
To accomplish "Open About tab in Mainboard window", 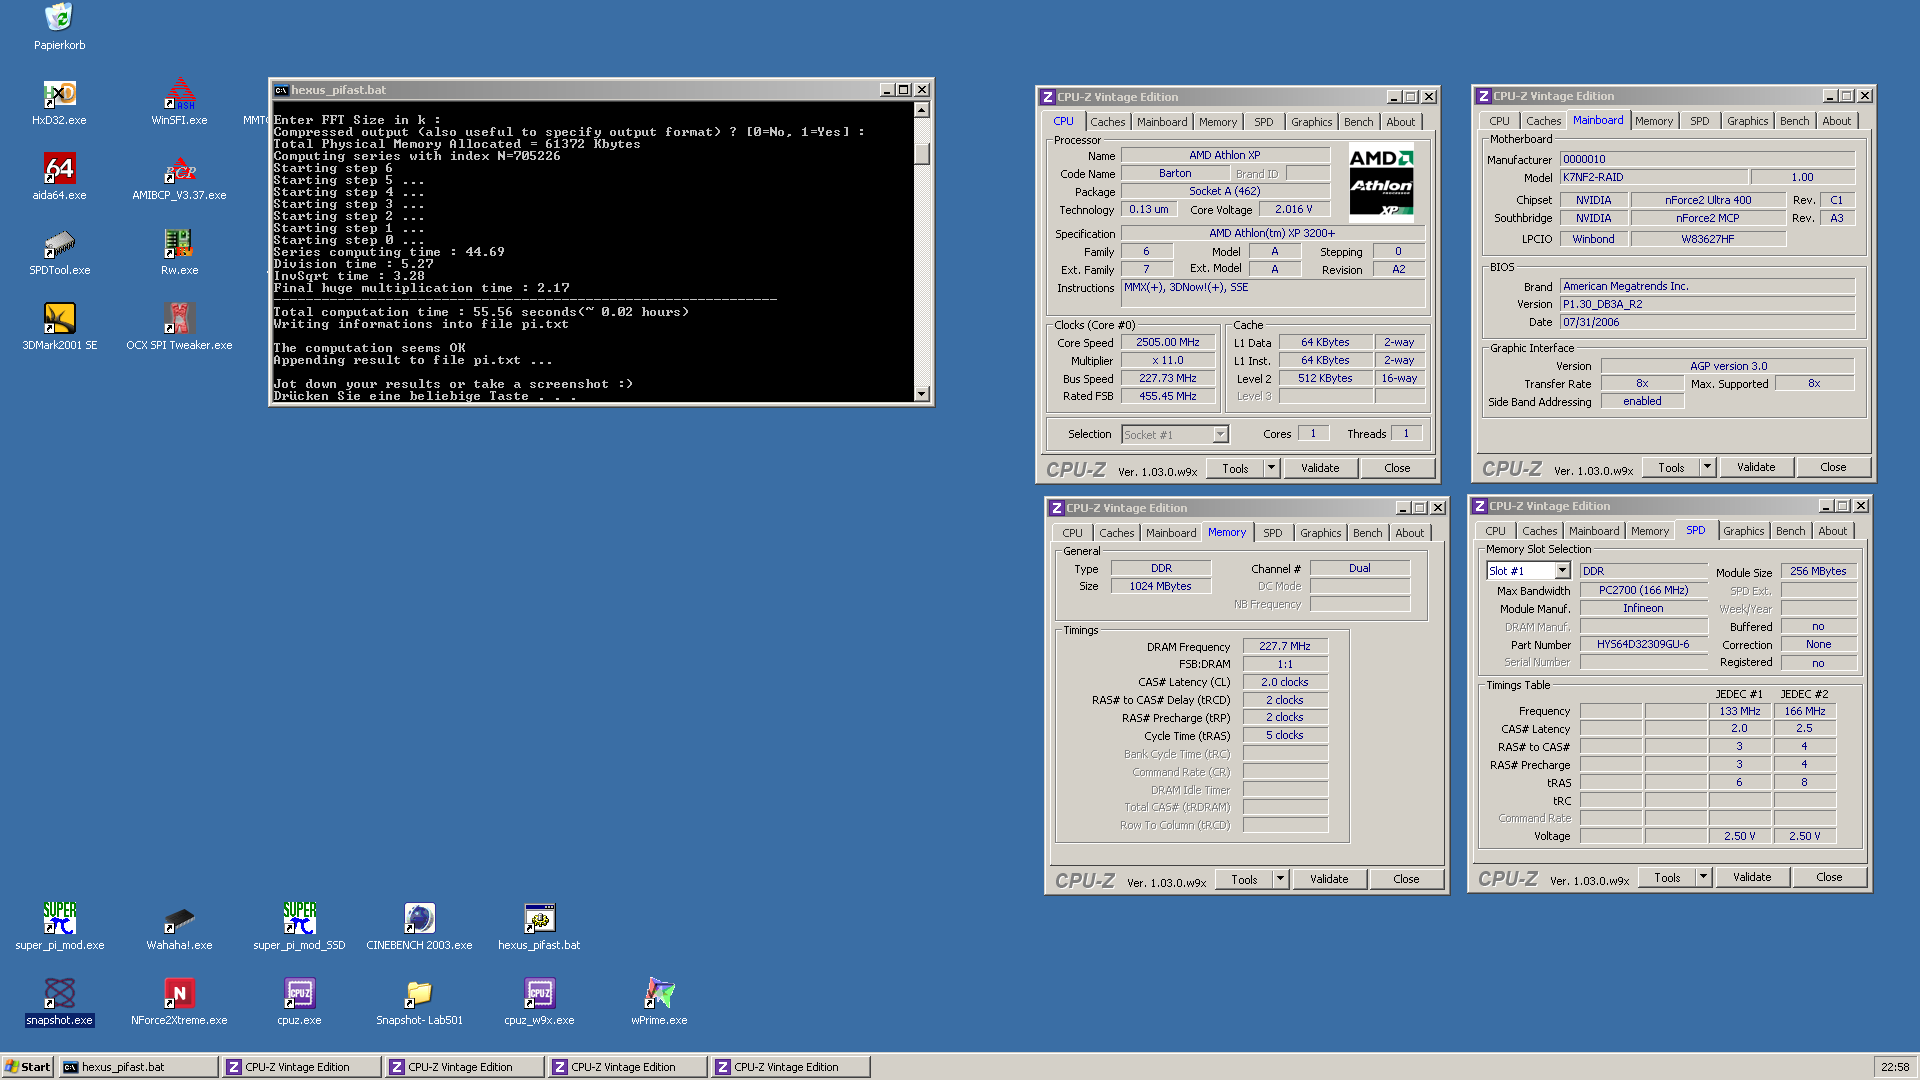I will pyautogui.click(x=1836, y=121).
